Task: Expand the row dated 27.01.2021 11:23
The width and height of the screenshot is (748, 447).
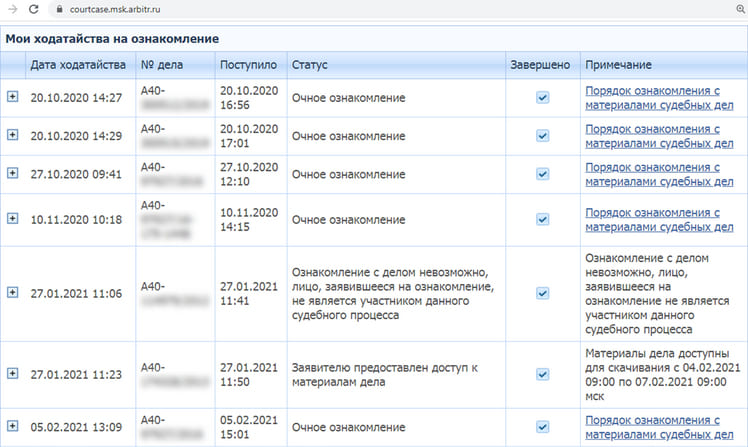Action: 12,374
